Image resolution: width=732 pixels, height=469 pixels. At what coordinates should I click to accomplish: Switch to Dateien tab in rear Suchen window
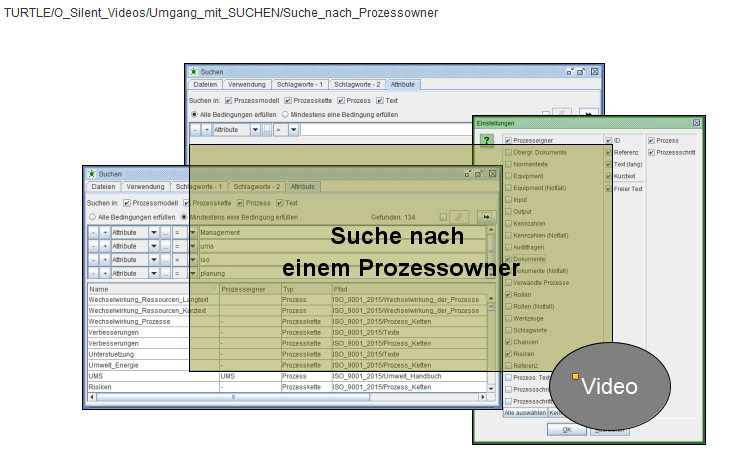click(x=205, y=84)
